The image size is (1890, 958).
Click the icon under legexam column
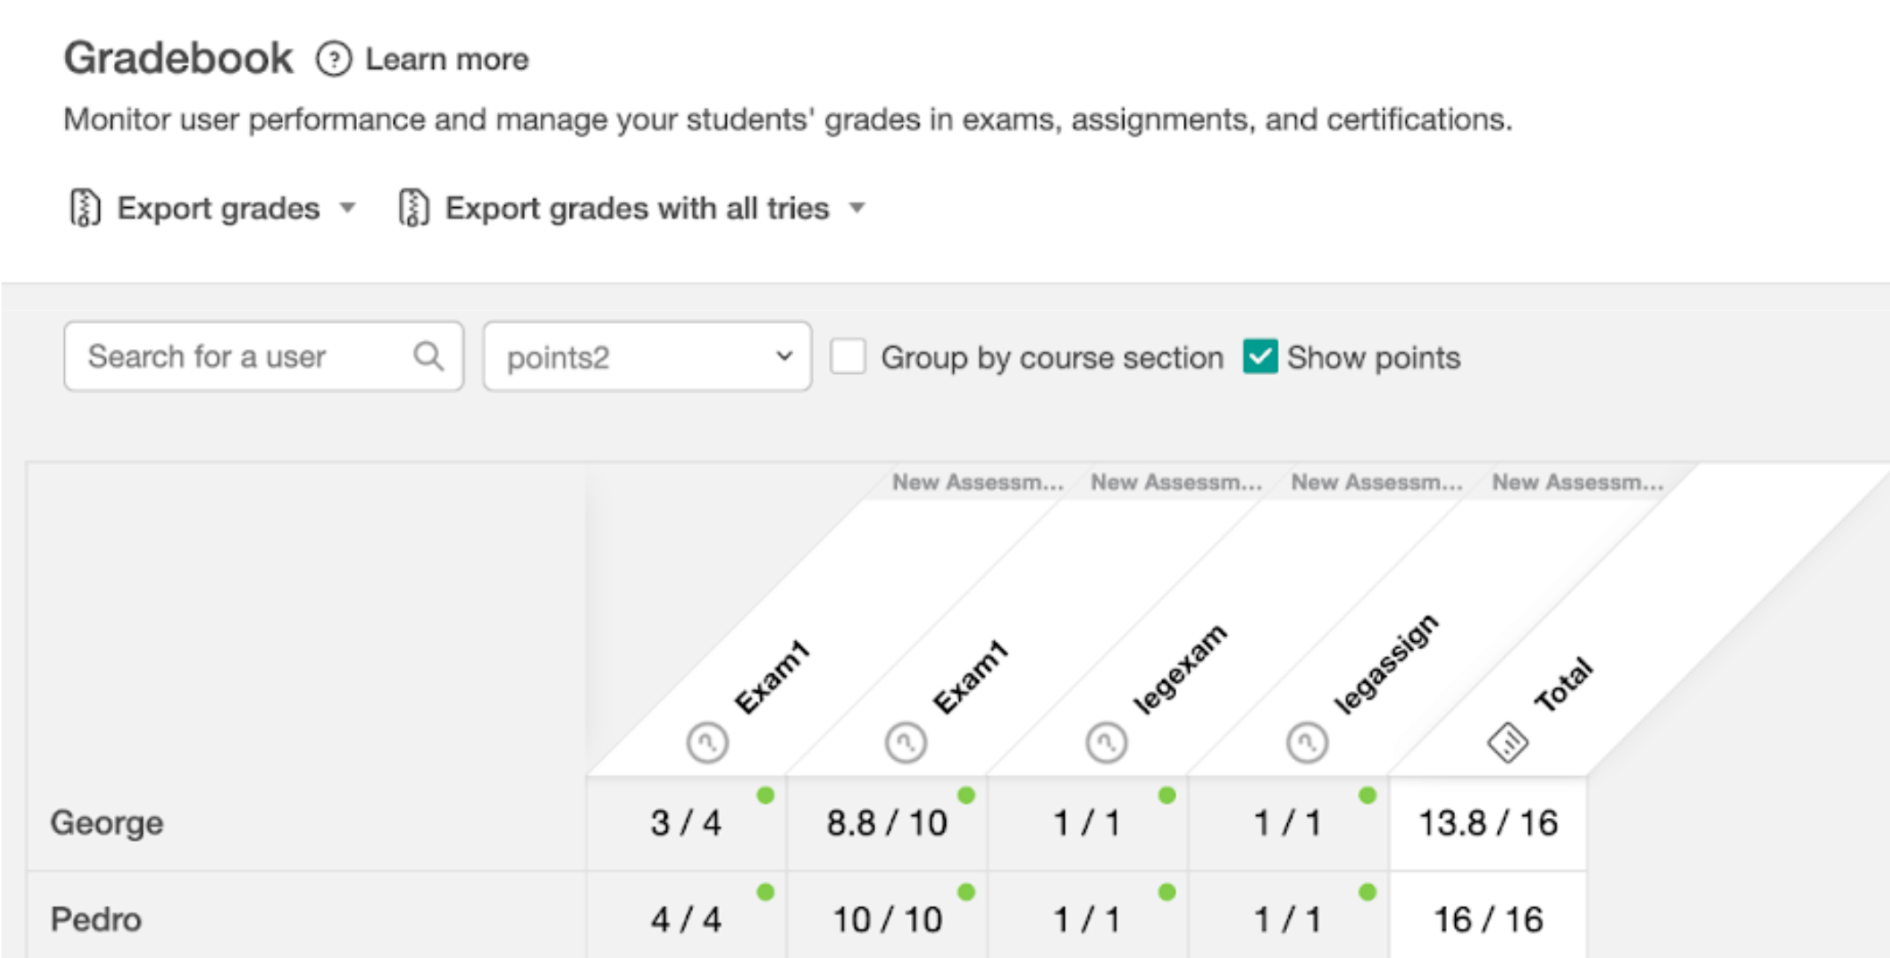[x=1106, y=743]
